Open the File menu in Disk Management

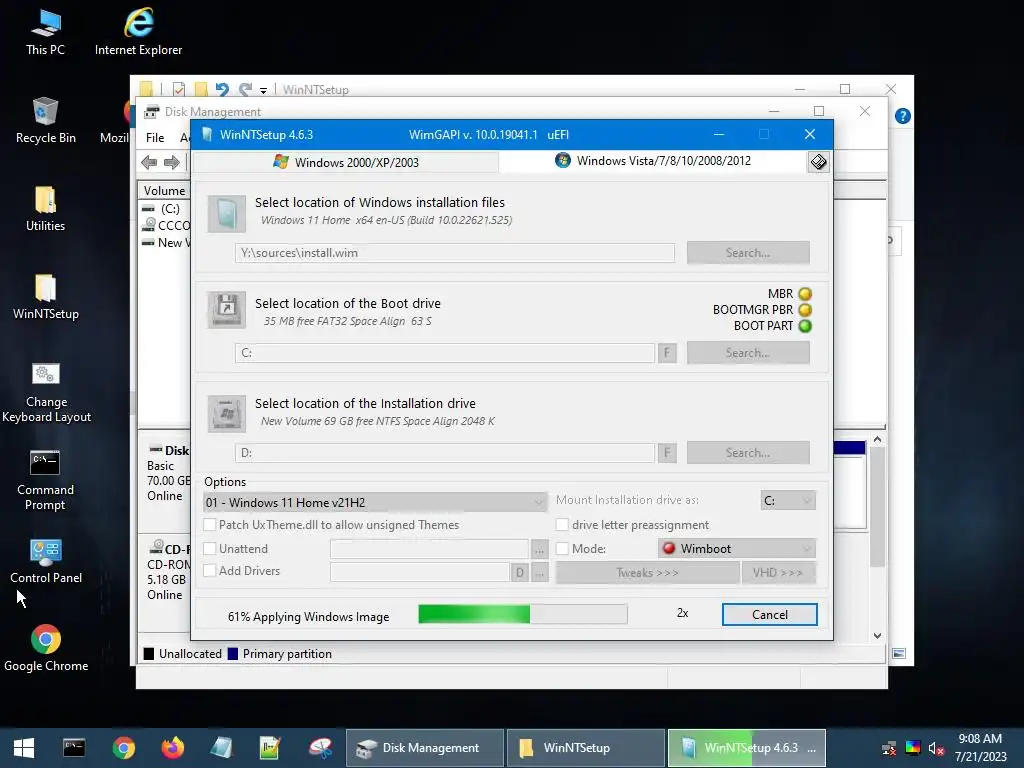(155, 138)
